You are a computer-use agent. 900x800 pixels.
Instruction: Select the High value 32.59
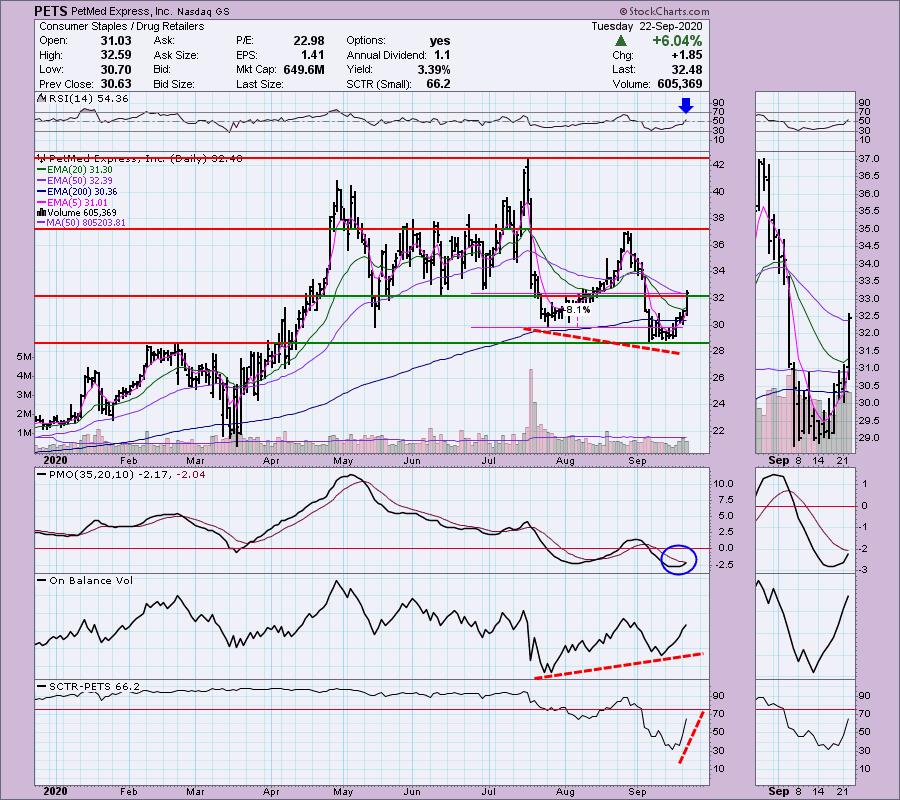click(116, 55)
